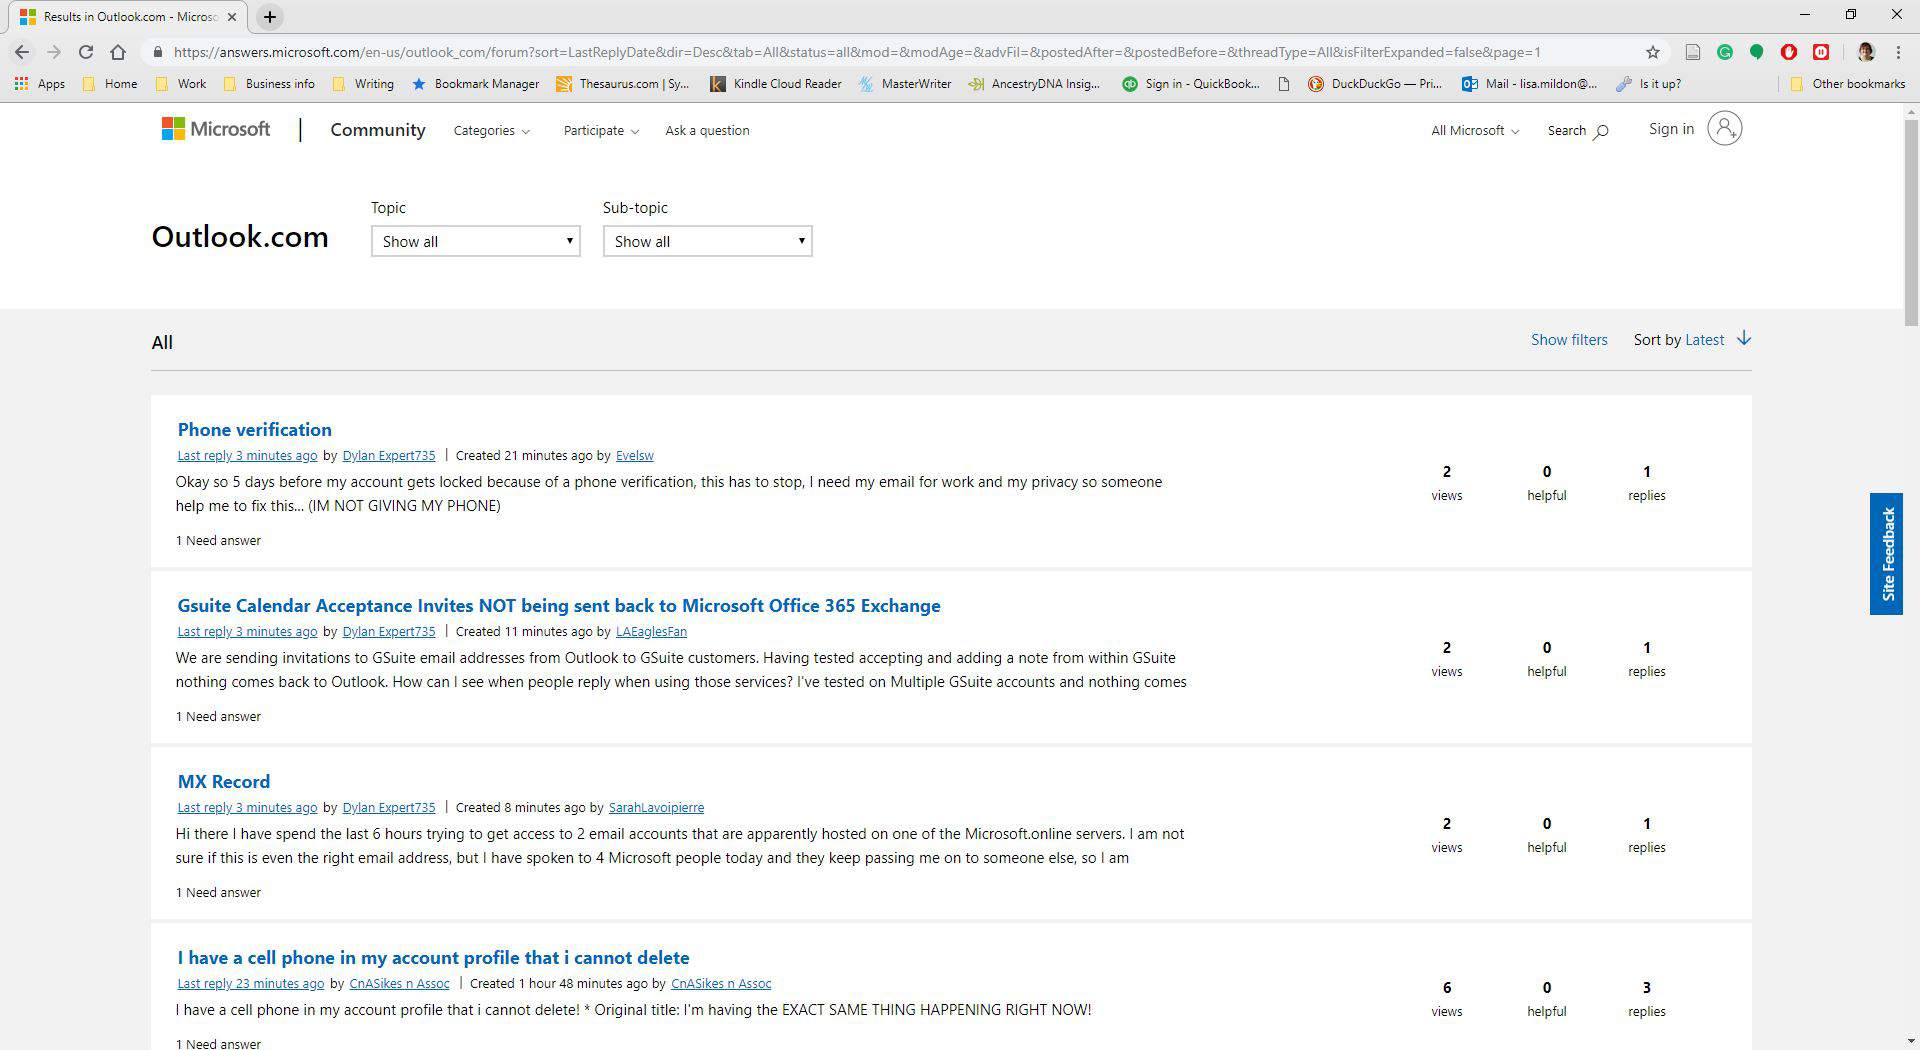Expand the Categories menu
The height and width of the screenshot is (1050, 1920).
[x=492, y=131]
